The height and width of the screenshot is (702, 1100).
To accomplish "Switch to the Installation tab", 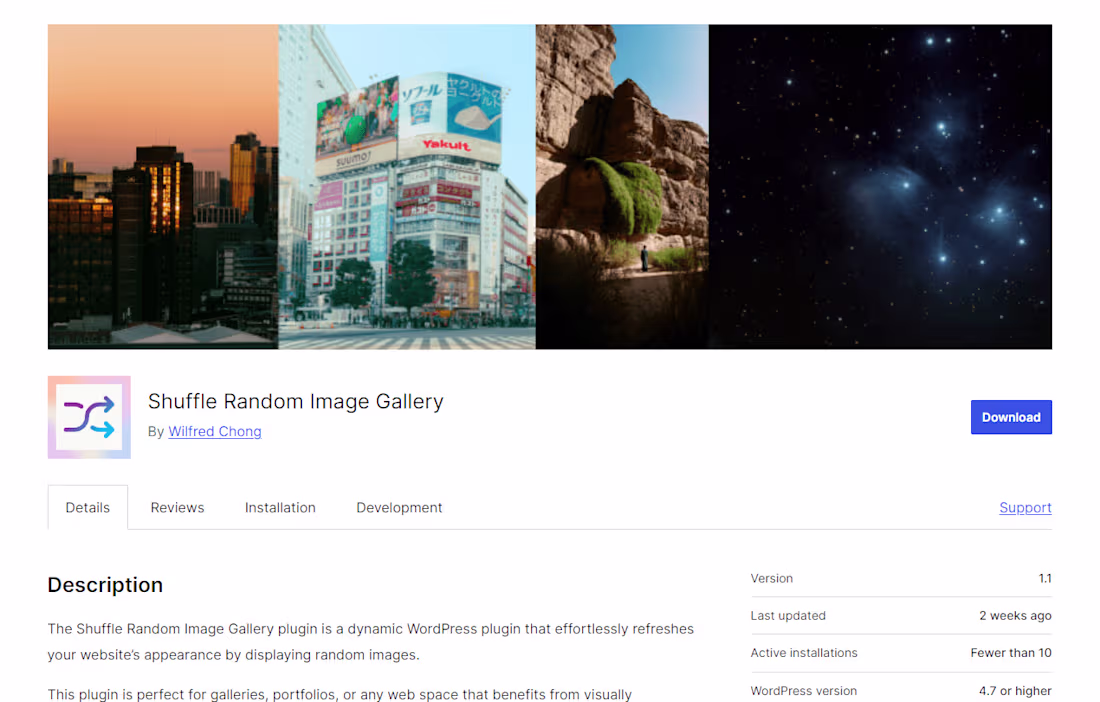I will pyautogui.click(x=280, y=508).
